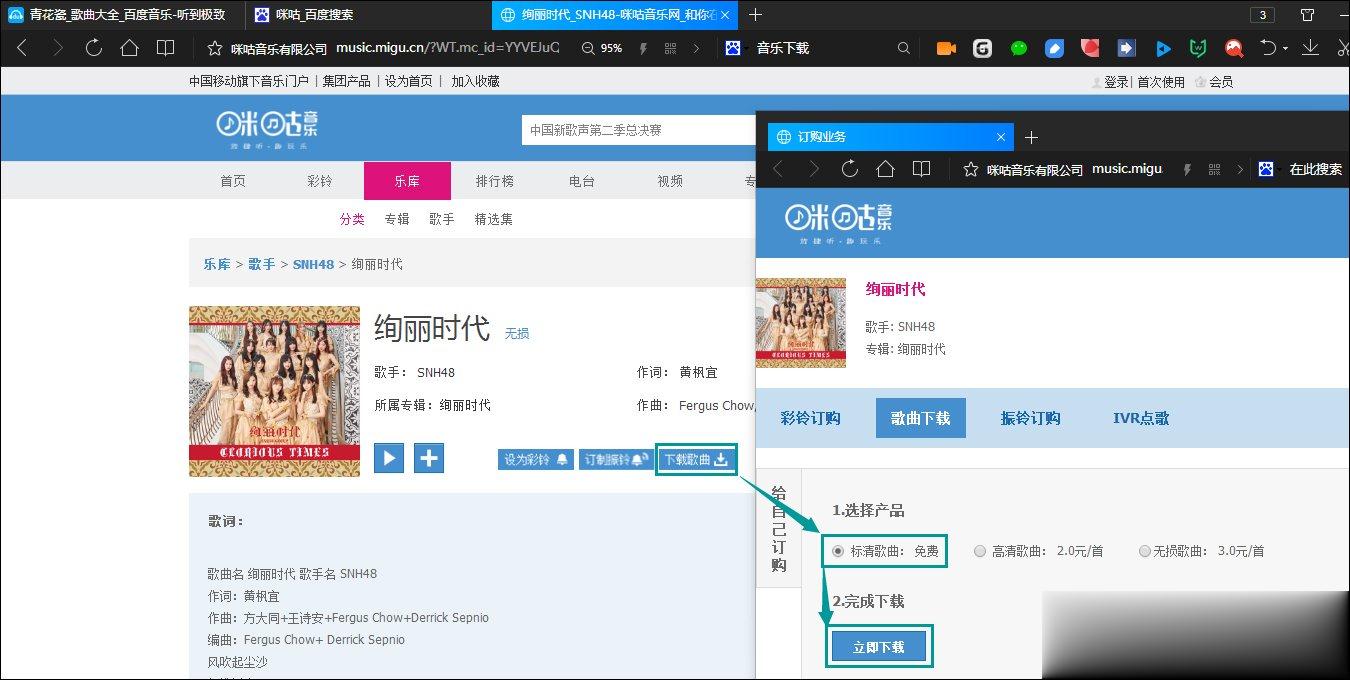
Task: Click 订制振铃 button
Action: [x=616, y=459]
